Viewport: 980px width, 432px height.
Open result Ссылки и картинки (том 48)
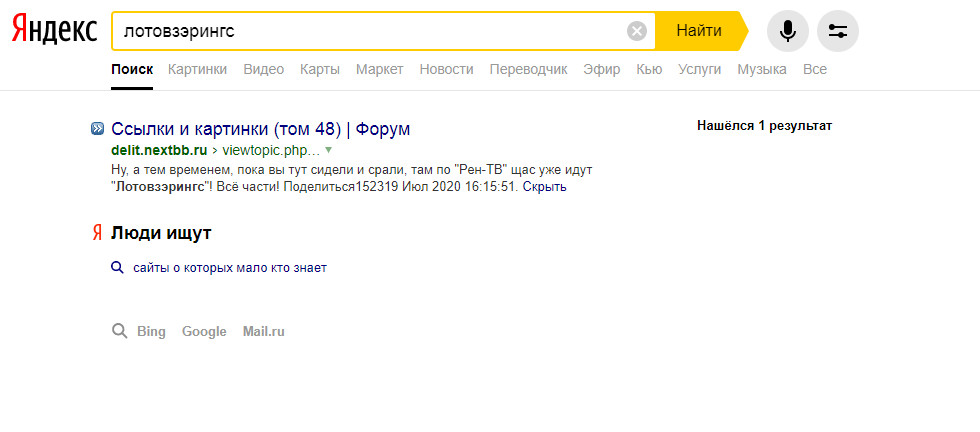click(x=261, y=129)
